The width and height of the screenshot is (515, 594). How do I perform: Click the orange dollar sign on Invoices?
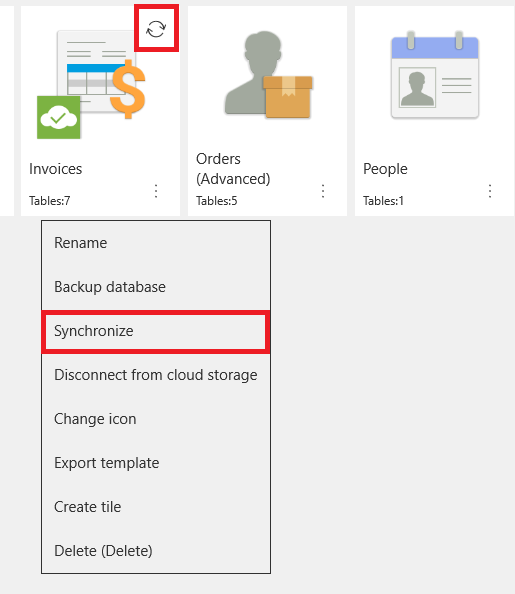pyautogui.click(x=128, y=89)
